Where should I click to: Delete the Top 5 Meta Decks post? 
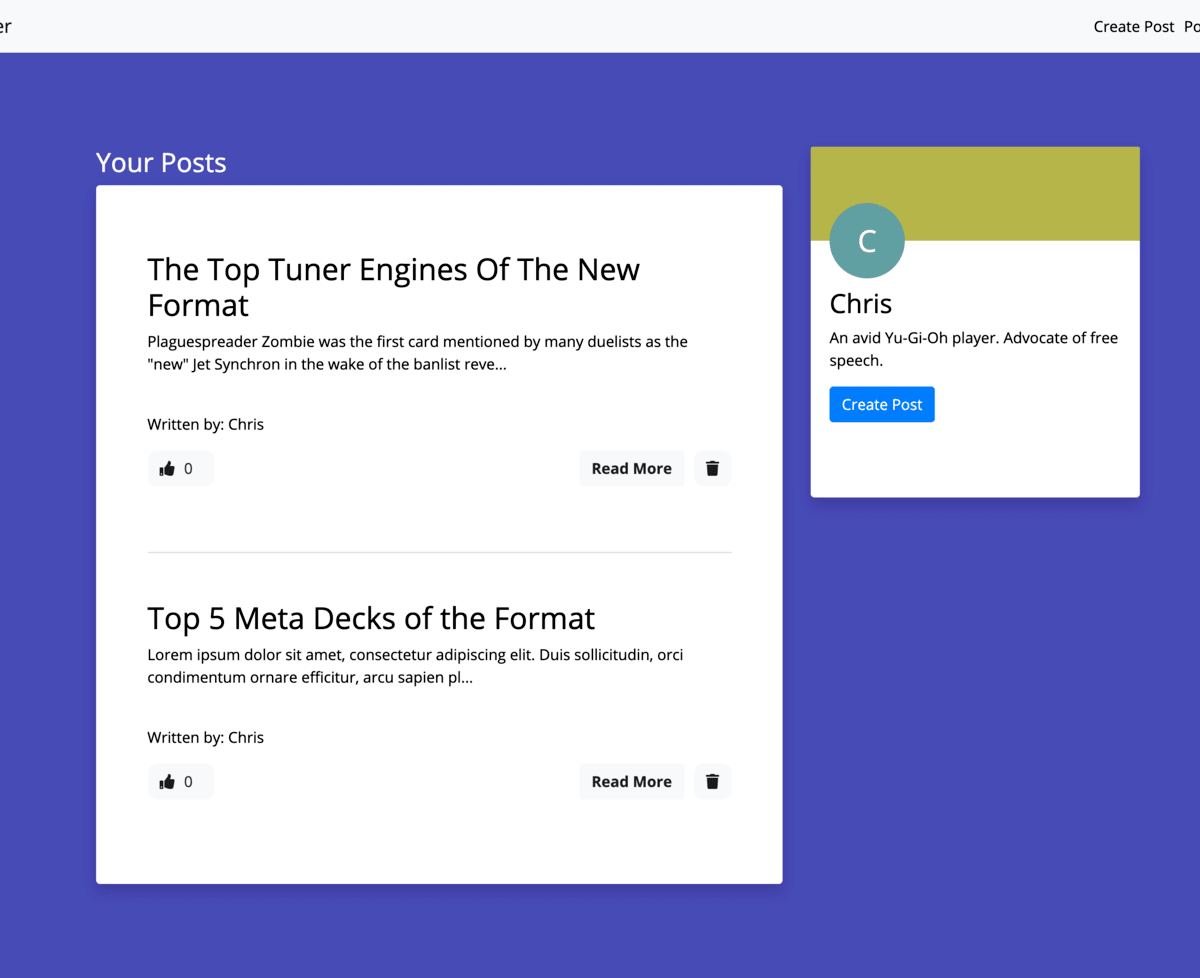point(713,781)
